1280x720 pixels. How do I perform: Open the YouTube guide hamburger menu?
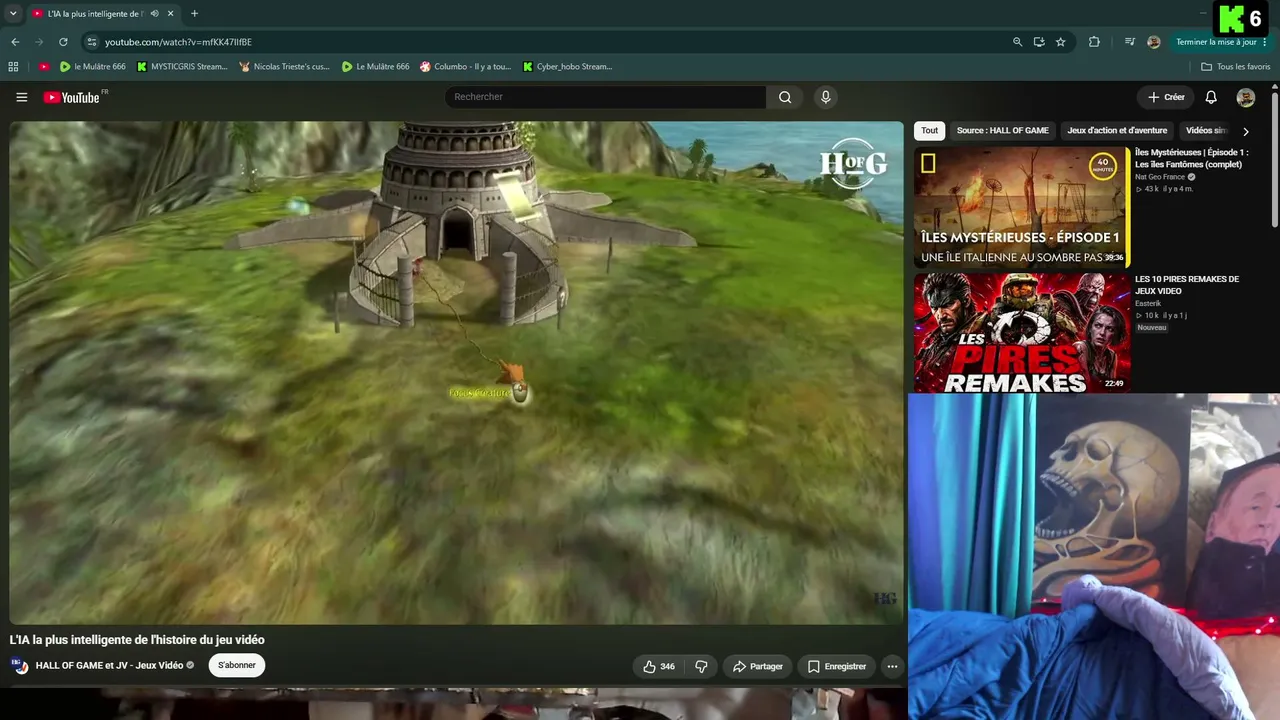21,97
